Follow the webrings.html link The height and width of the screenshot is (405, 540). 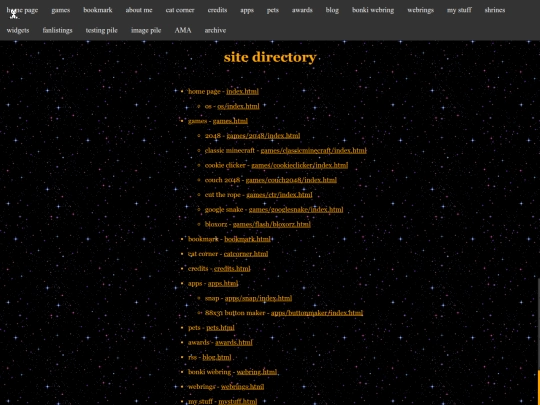[x=242, y=386]
